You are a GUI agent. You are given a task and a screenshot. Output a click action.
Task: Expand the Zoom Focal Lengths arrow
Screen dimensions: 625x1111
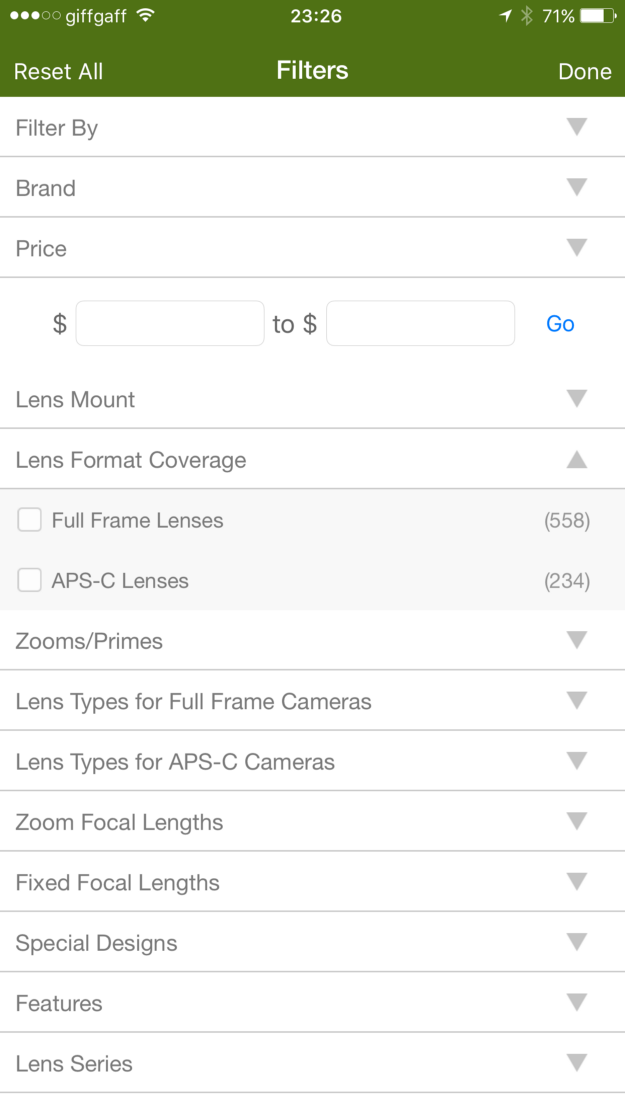coord(576,821)
